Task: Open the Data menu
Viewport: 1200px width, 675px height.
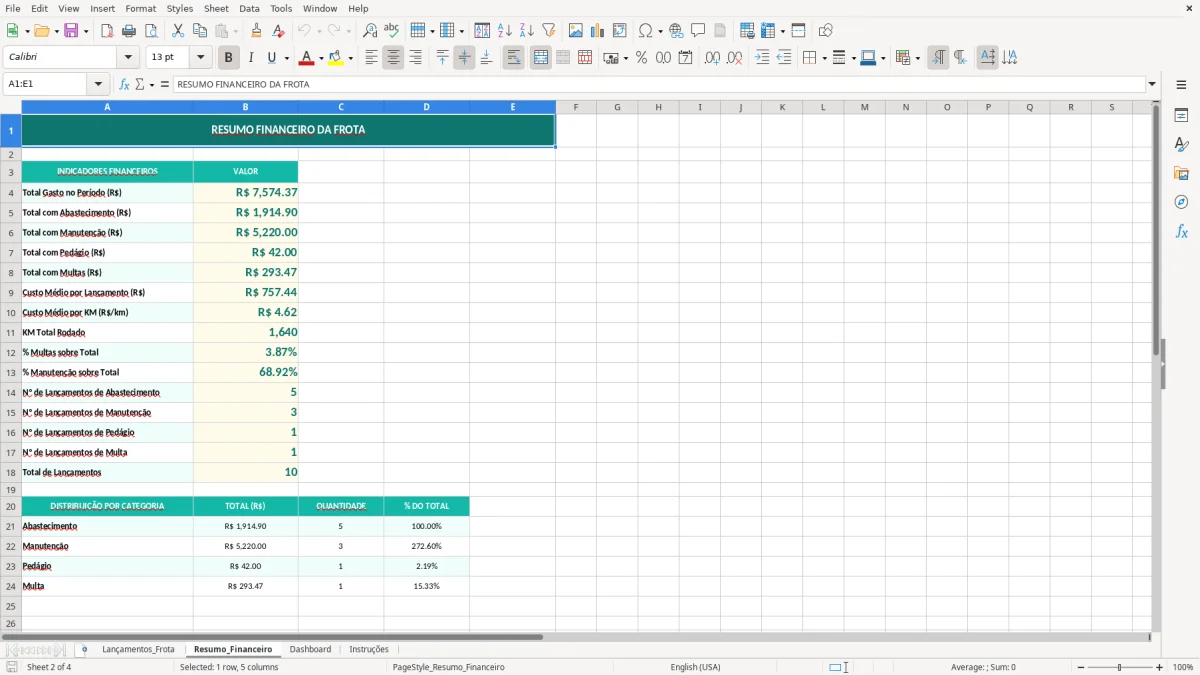Action: [x=249, y=8]
